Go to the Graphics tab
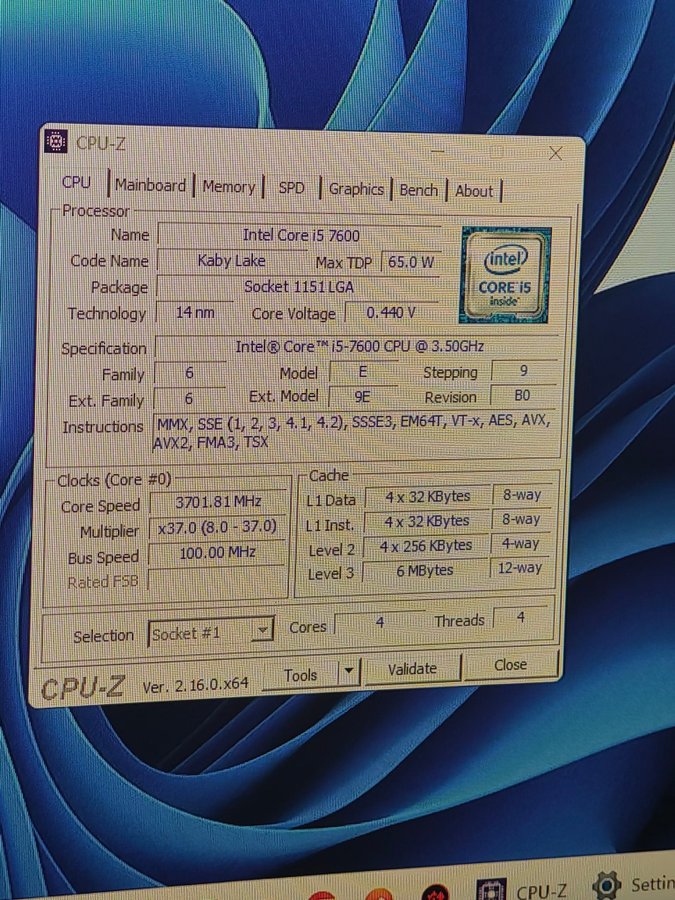This screenshot has height=900, width=675. point(356,189)
